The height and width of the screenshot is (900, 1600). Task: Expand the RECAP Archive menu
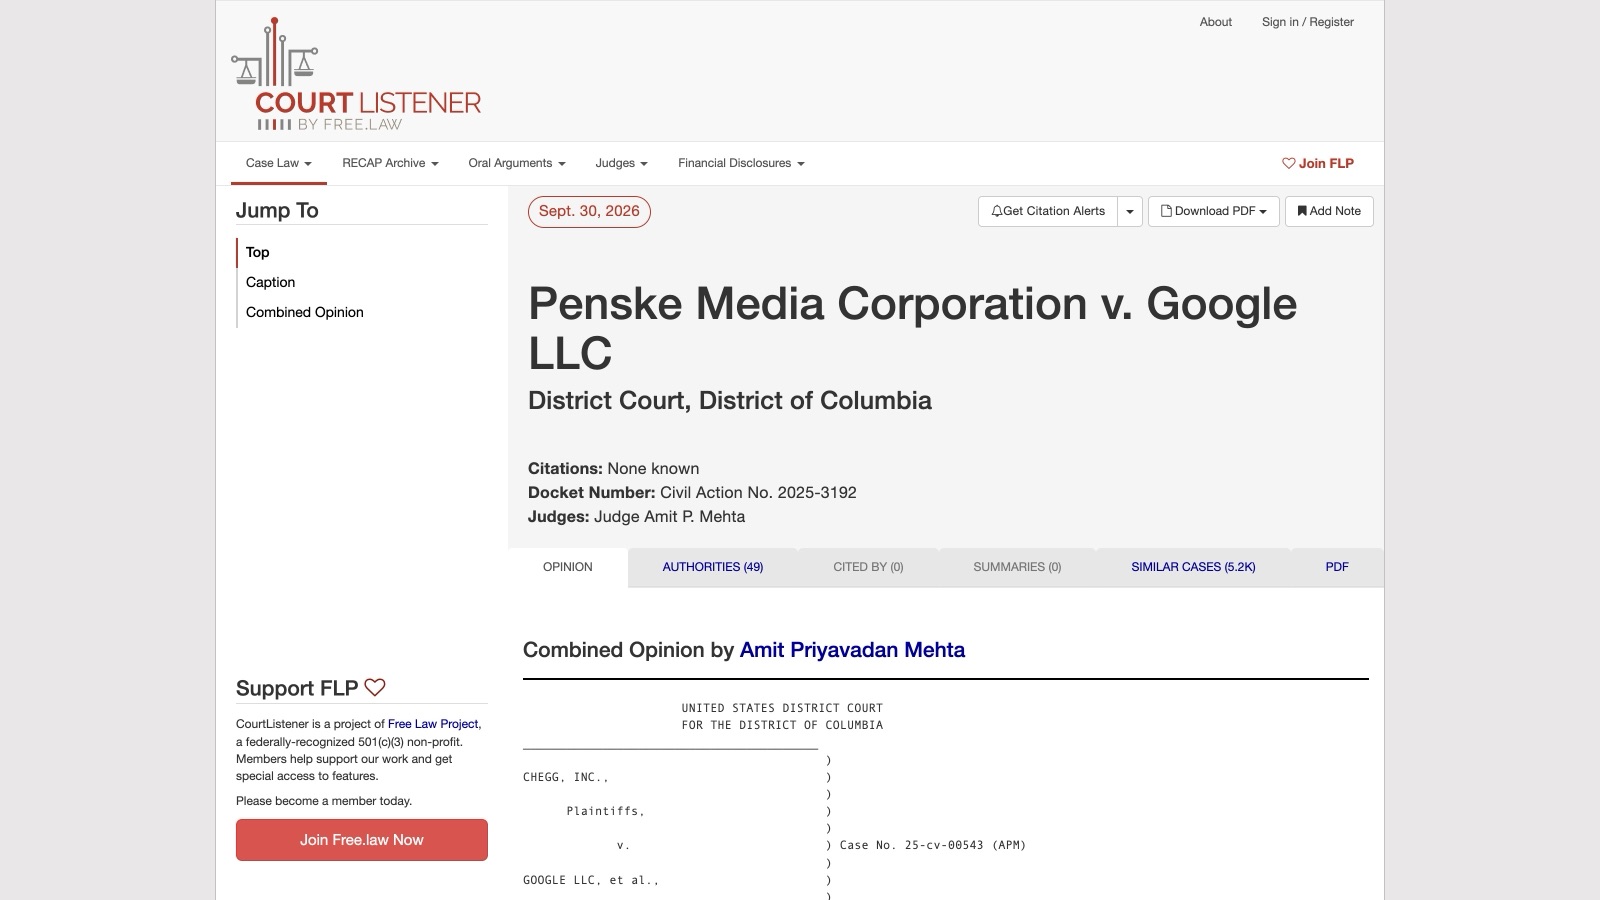(x=390, y=163)
